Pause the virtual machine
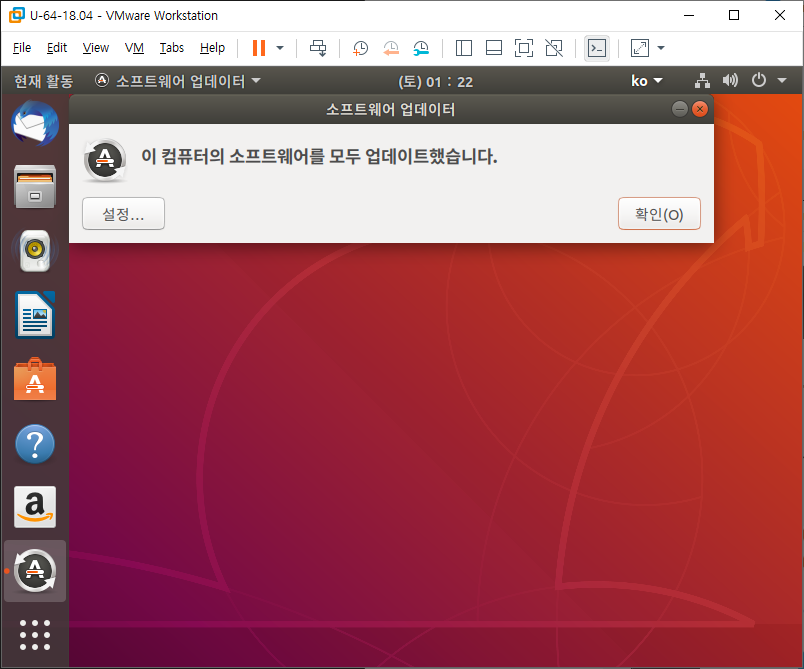Screen dimensions: 804x669 (x=259, y=48)
